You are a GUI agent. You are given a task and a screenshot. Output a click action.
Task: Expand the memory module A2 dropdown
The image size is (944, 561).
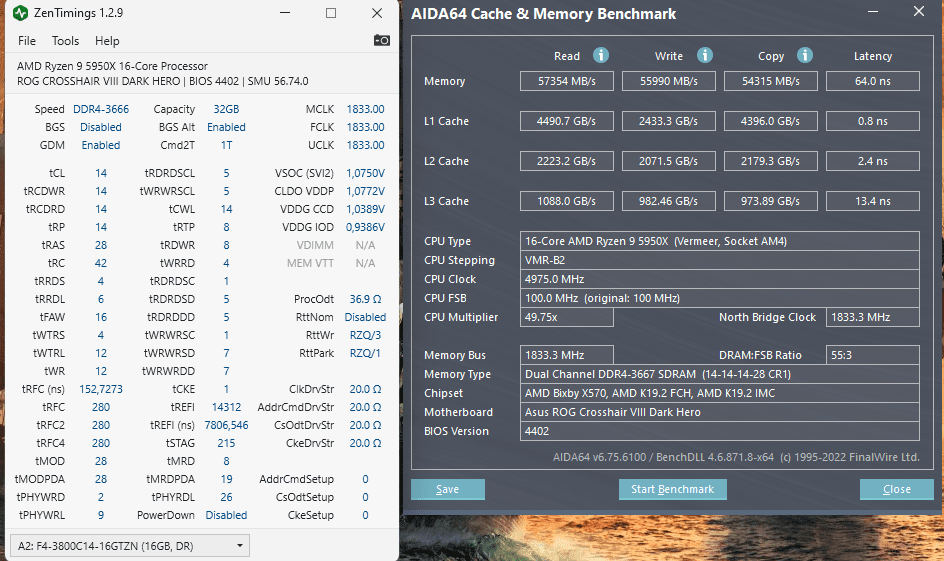coord(130,546)
